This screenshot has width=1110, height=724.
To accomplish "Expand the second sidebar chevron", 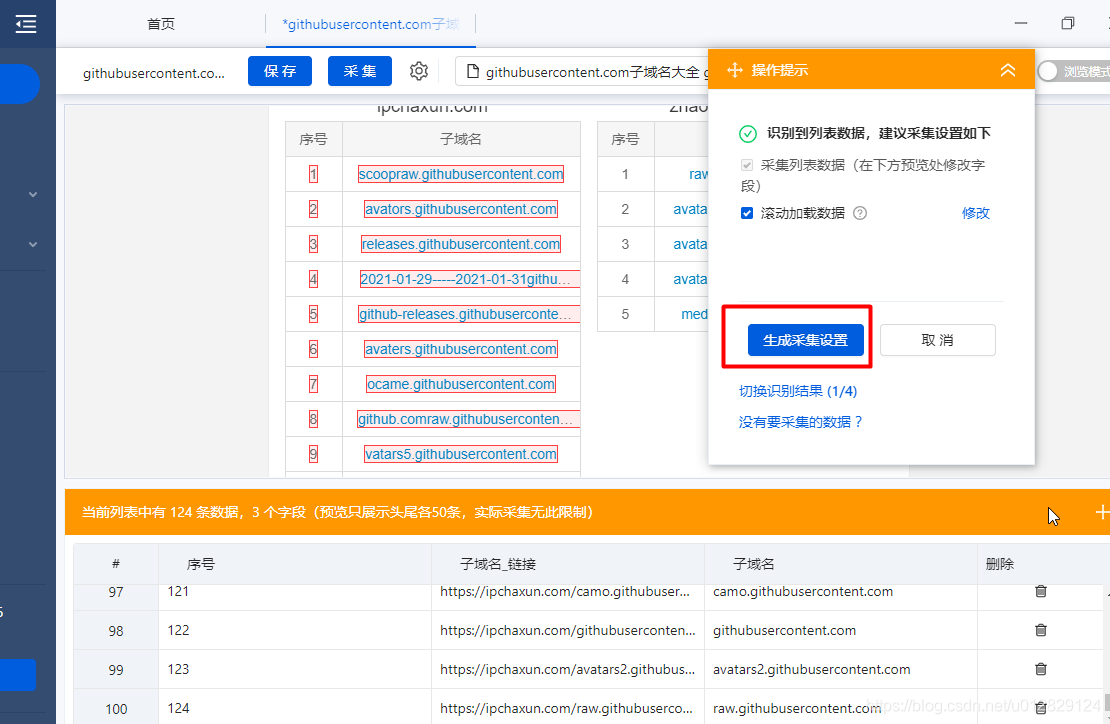I will click(33, 244).
